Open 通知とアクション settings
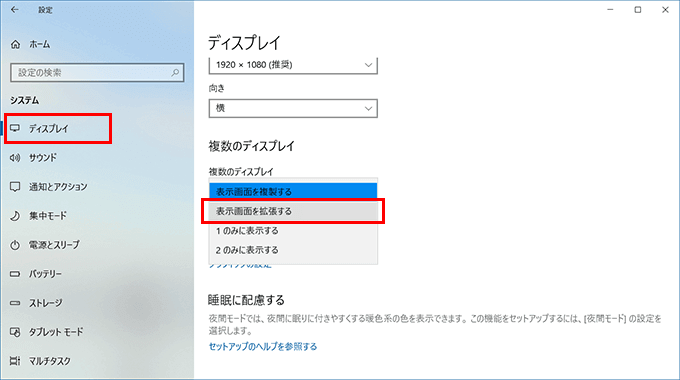Screen dimensions: 680x380 [x=58, y=187]
